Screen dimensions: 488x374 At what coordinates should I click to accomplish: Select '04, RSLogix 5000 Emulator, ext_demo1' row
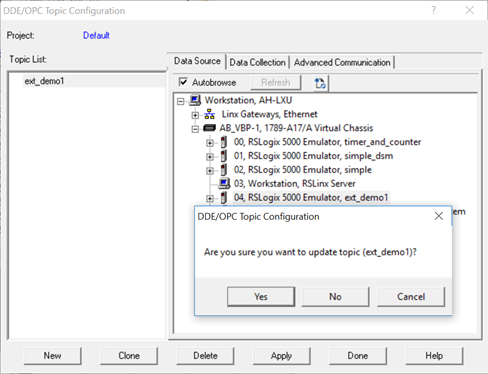point(311,198)
